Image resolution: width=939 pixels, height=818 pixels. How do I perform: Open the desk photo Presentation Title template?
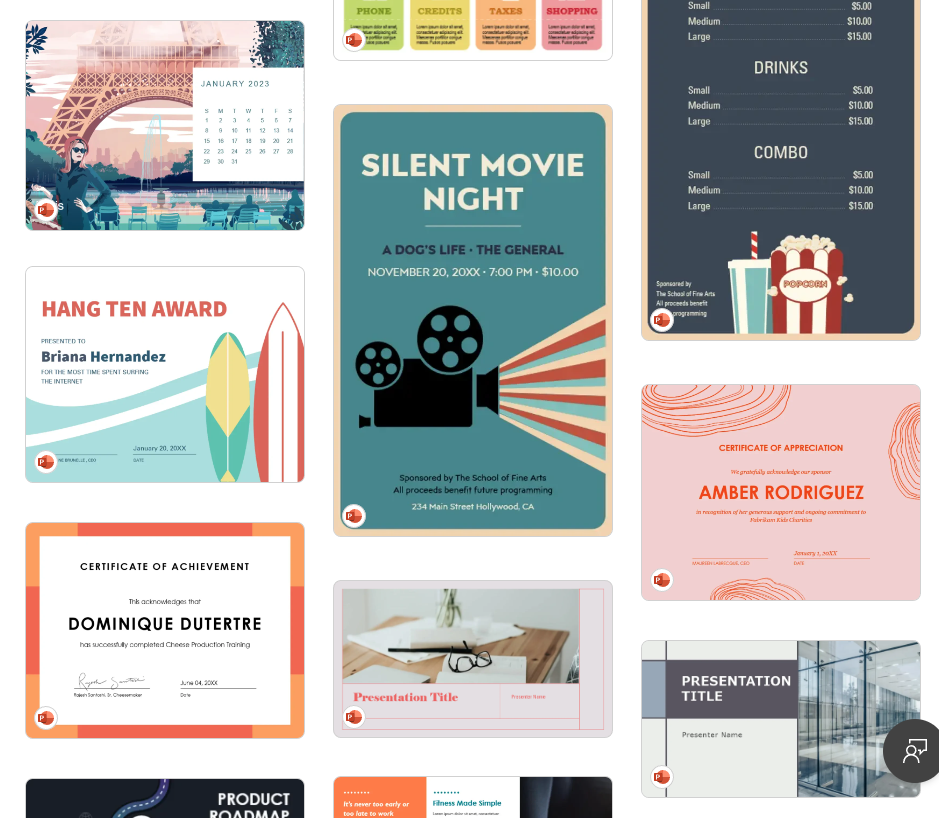coord(472,659)
